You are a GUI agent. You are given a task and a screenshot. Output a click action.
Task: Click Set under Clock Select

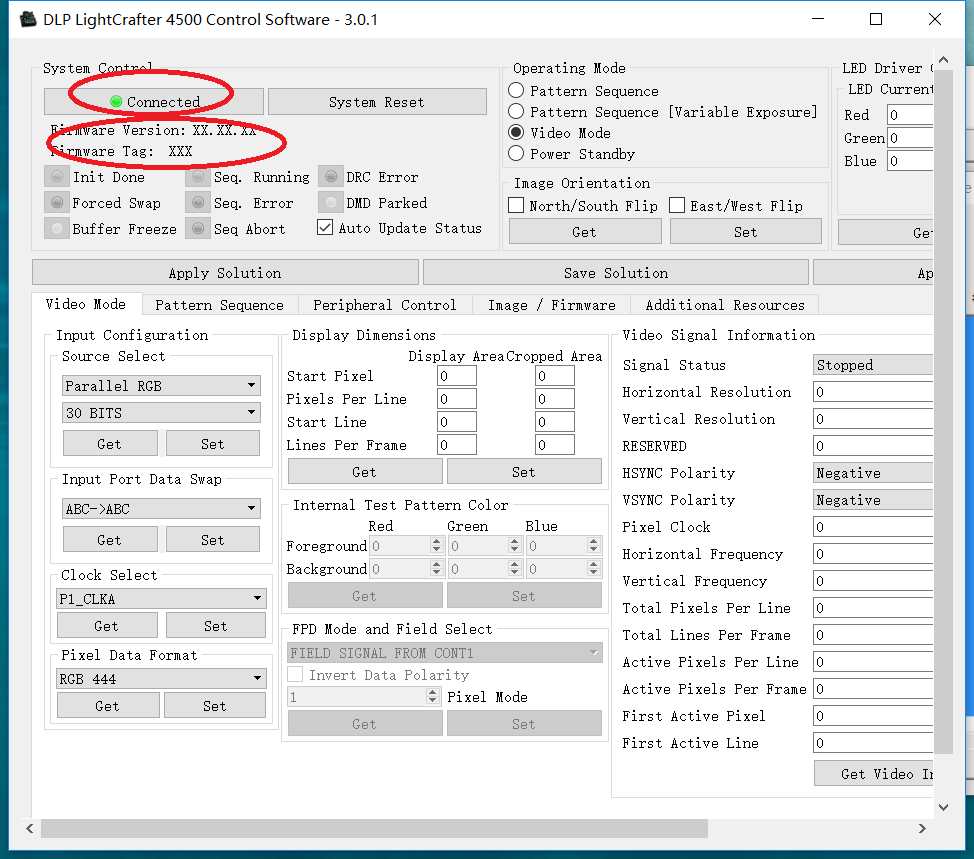216,625
